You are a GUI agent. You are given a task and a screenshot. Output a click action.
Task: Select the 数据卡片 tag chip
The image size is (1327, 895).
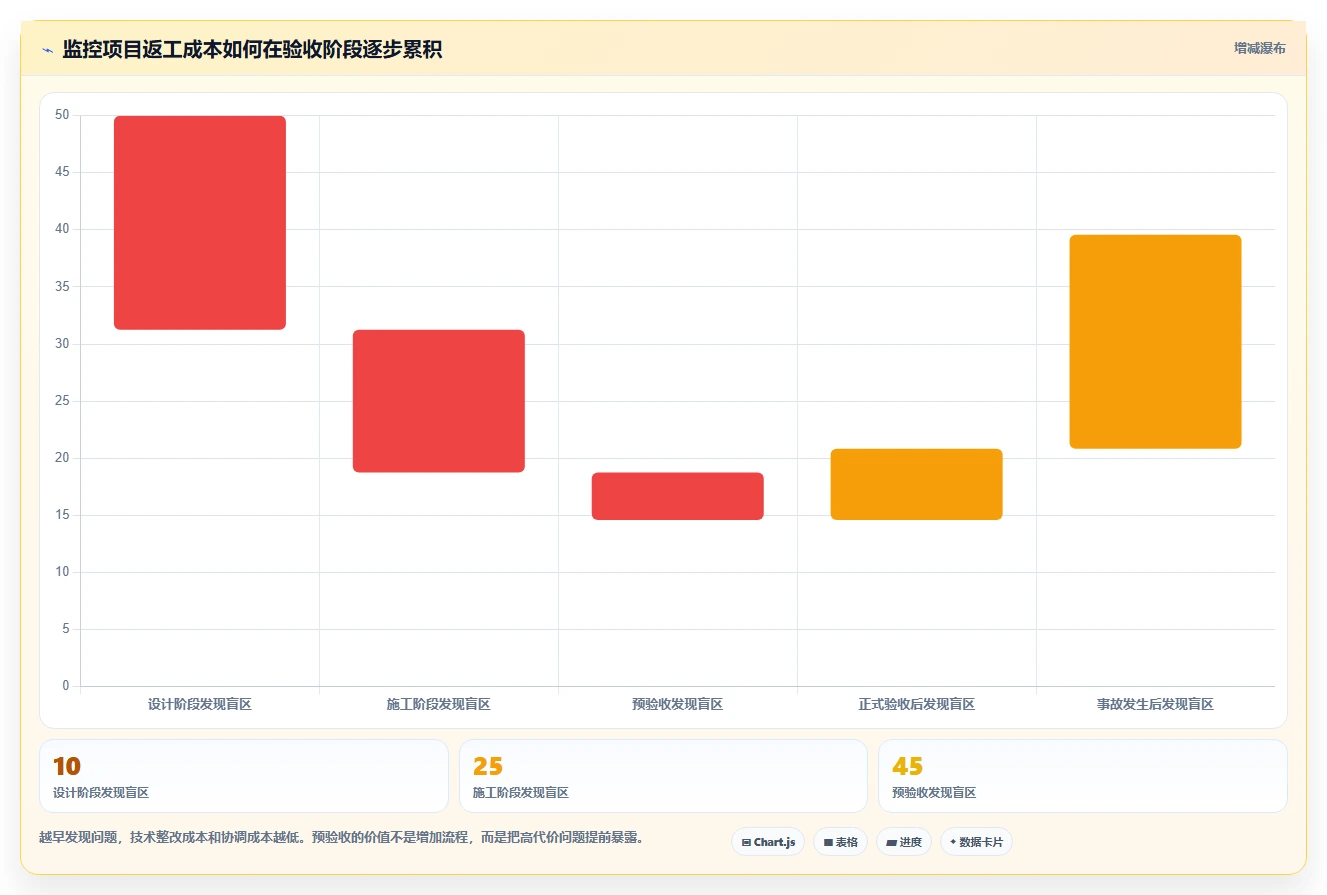coord(976,842)
